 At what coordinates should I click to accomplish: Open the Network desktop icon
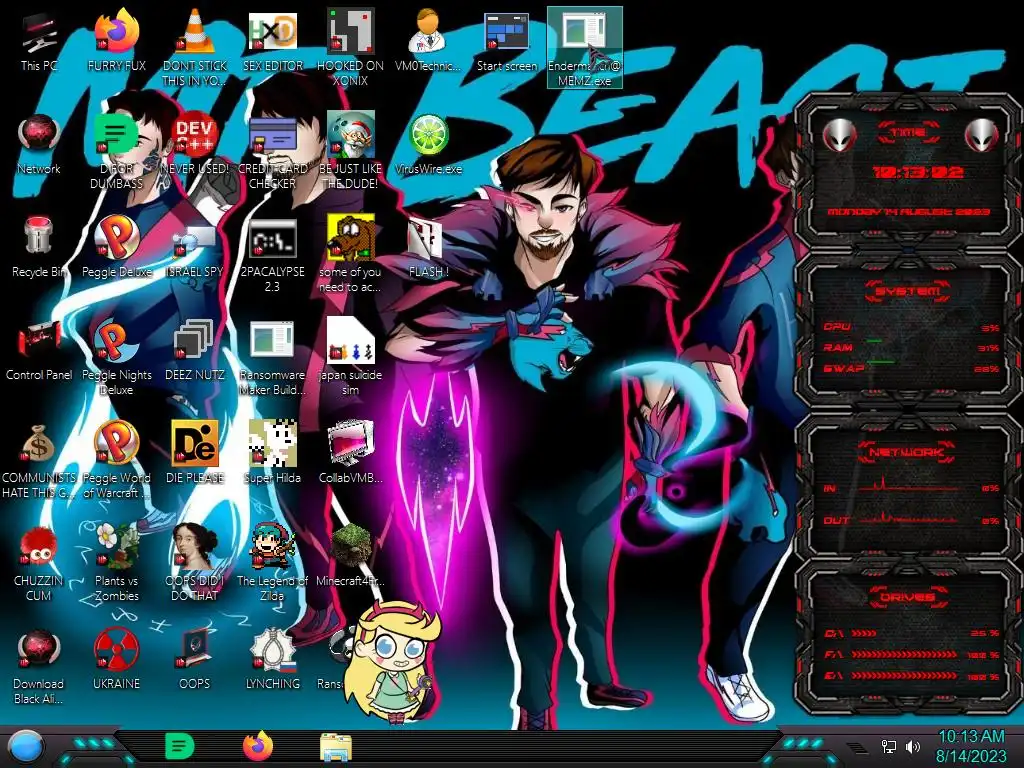click(39, 145)
